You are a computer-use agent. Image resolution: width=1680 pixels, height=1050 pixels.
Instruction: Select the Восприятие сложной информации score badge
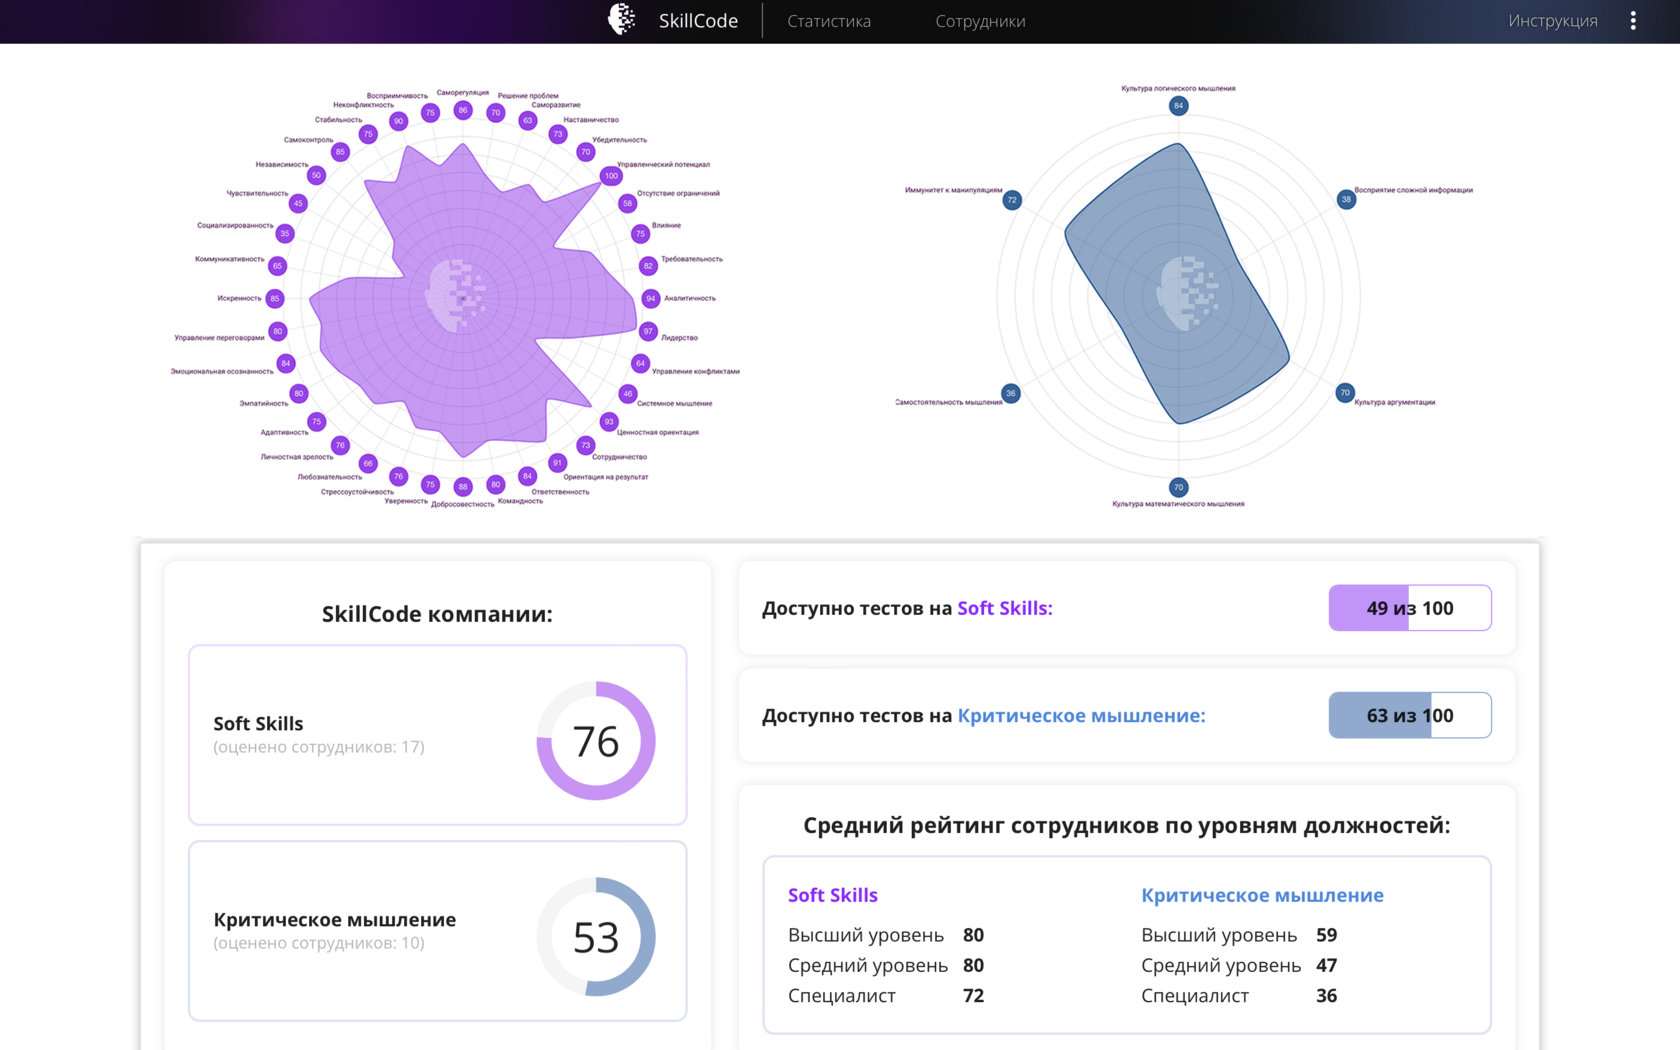(1346, 200)
